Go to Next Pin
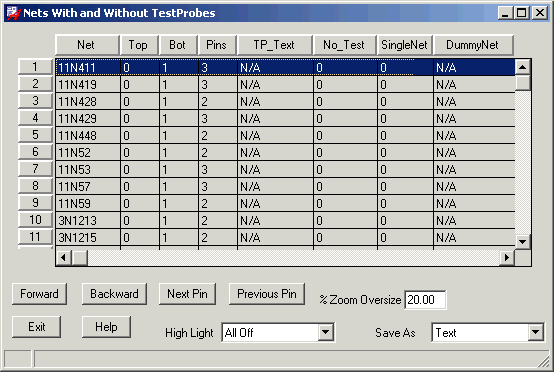The image size is (554, 372). point(187,294)
